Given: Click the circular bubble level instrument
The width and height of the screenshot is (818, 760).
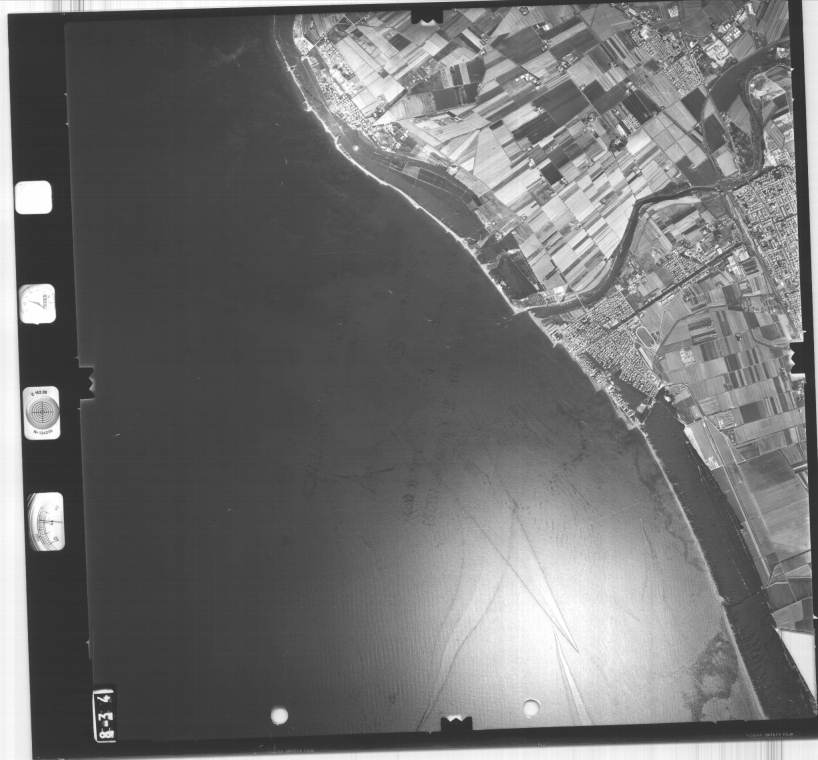Looking at the screenshot, I should click(41, 412).
